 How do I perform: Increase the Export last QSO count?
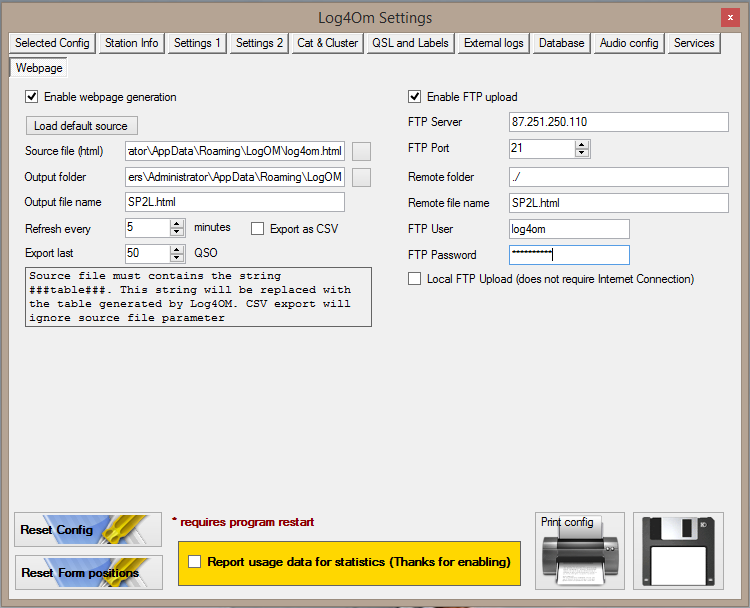177,249
